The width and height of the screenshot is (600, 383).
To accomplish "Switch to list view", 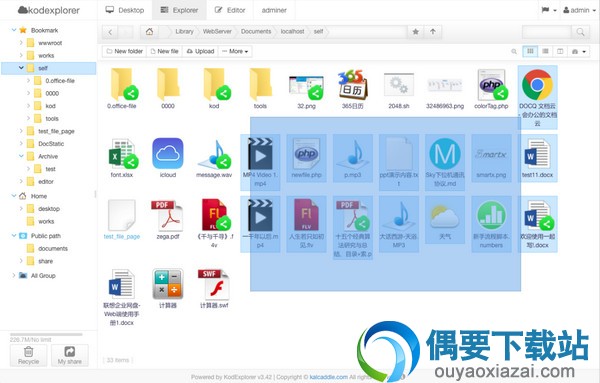I will pos(545,51).
